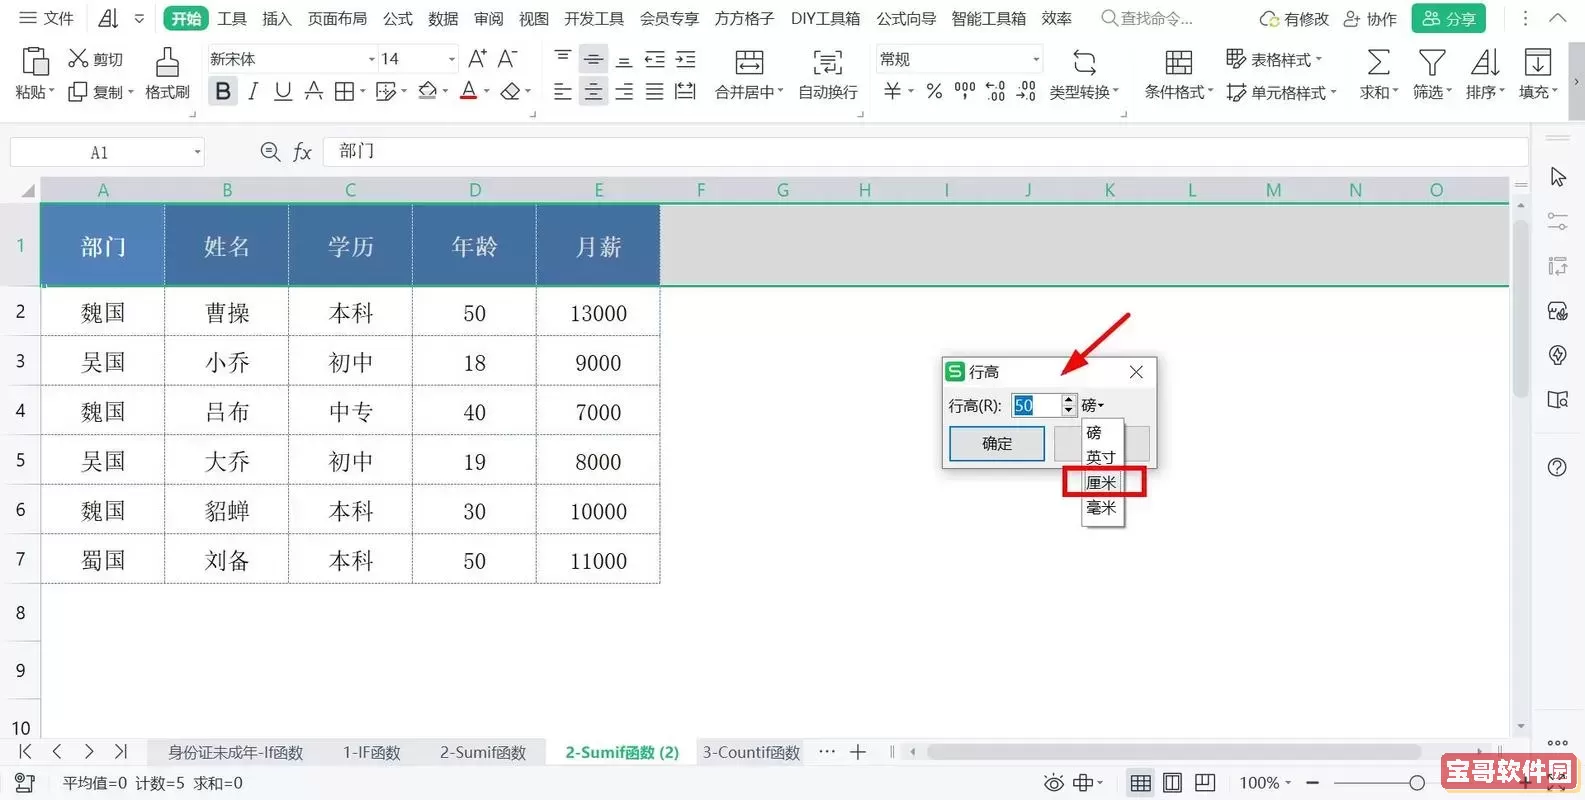
Task: Click the Filter funnel icon
Action: click(x=1432, y=63)
